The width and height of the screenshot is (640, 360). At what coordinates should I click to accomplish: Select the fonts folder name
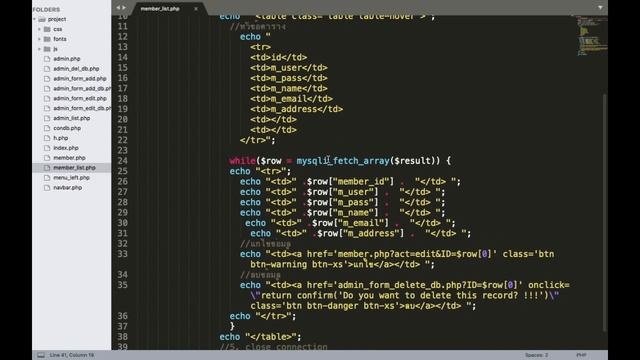pyautogui.click(x=60, y=39)
